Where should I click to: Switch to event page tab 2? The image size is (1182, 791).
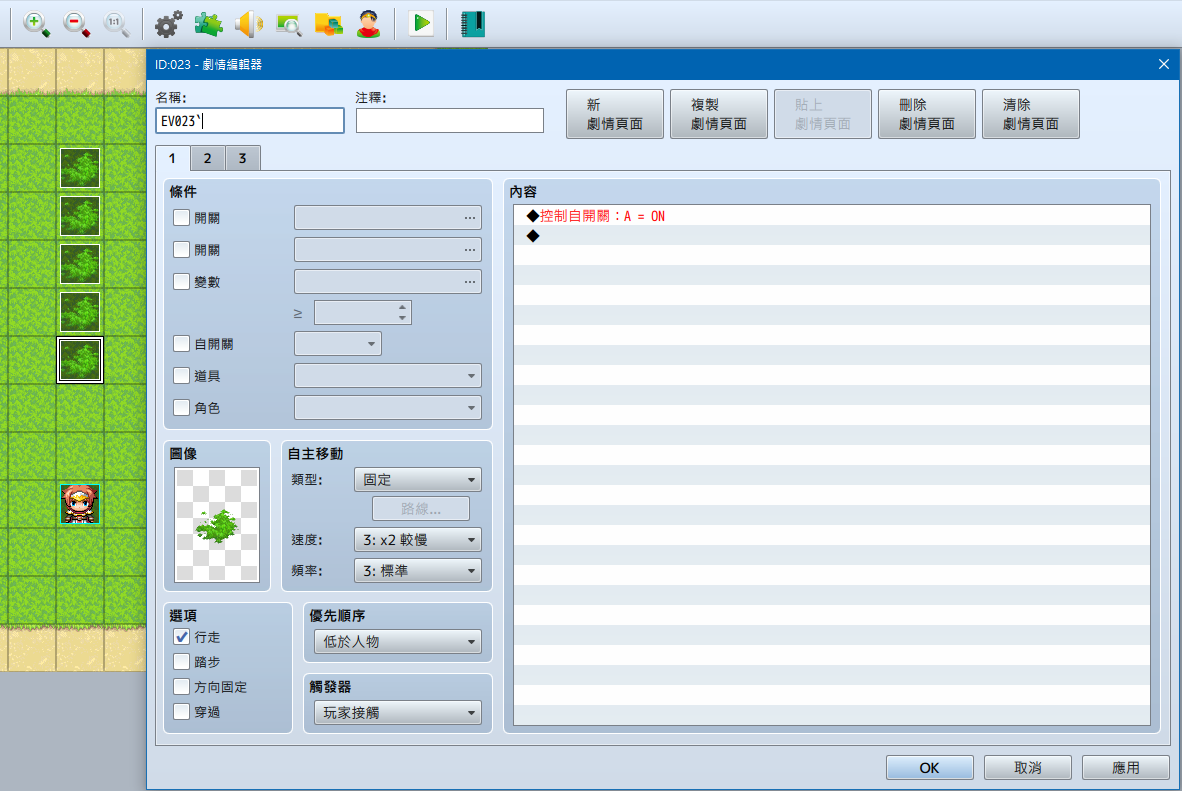point(207,158)
